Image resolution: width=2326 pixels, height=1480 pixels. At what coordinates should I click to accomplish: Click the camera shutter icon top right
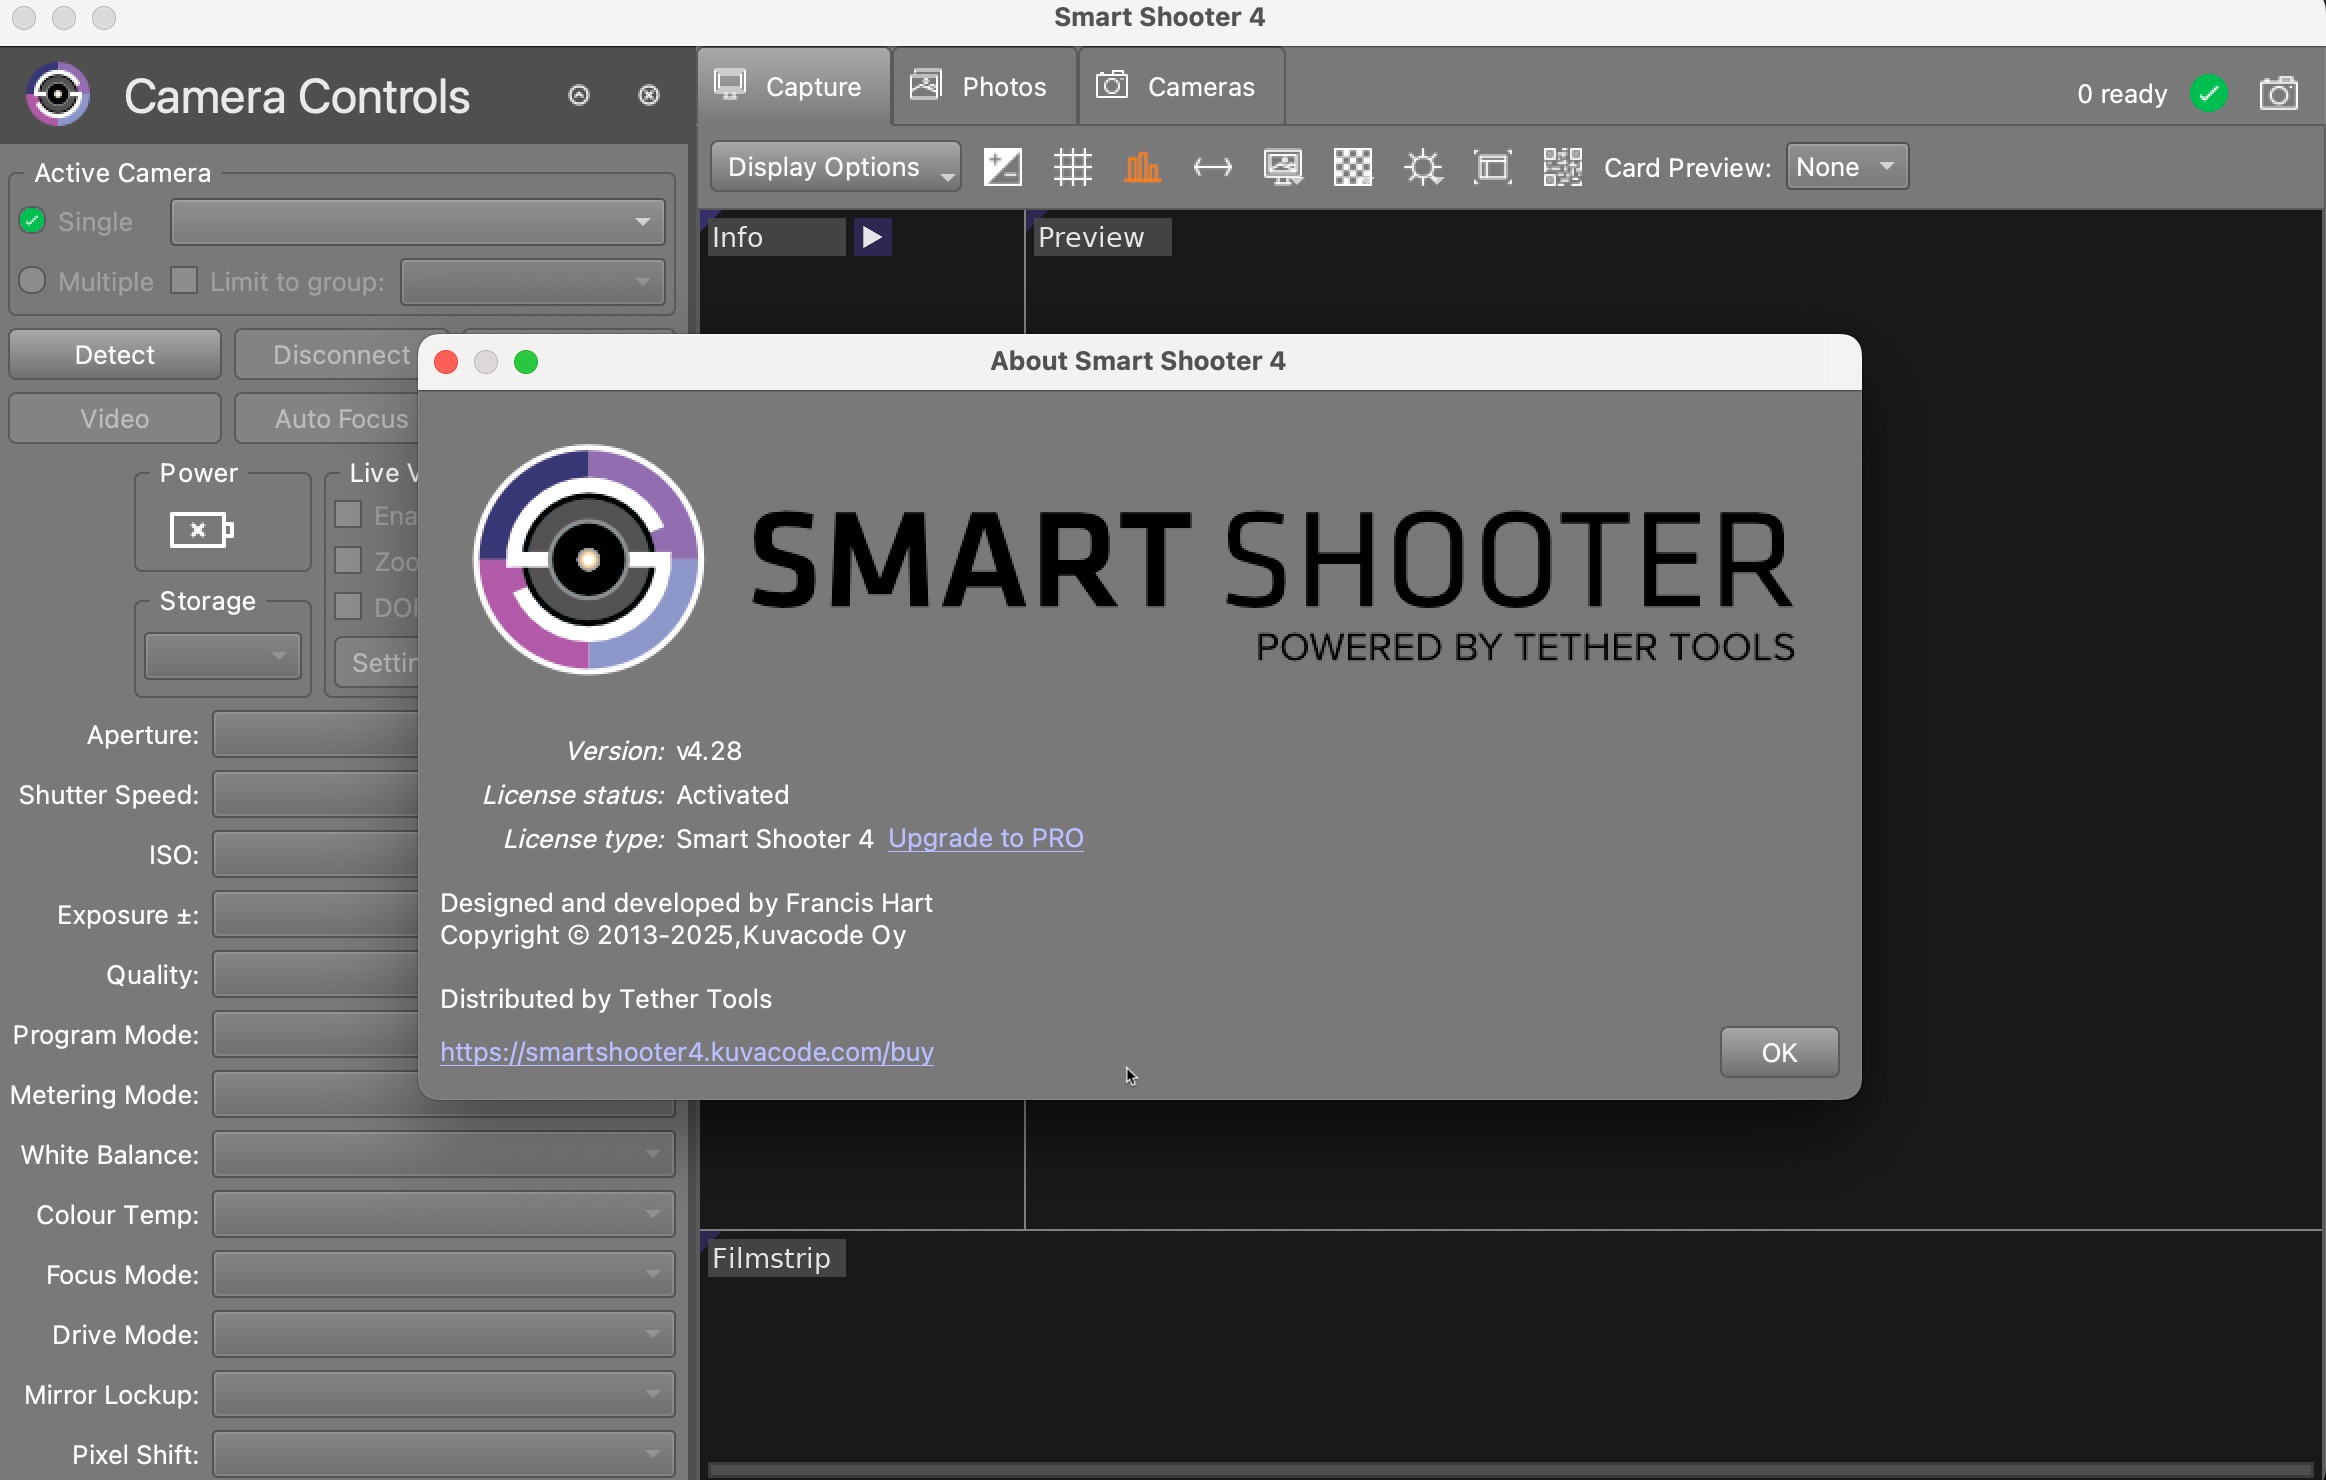(x=2278, y=94)
